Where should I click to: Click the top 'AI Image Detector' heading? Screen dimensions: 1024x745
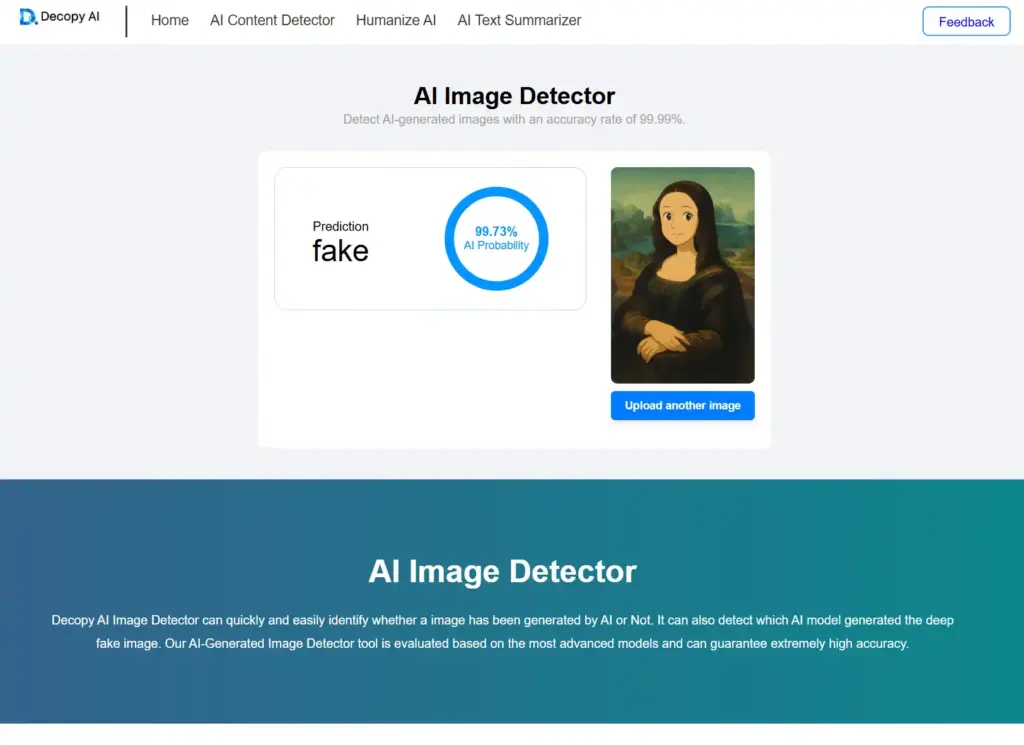tap(514, 96)
